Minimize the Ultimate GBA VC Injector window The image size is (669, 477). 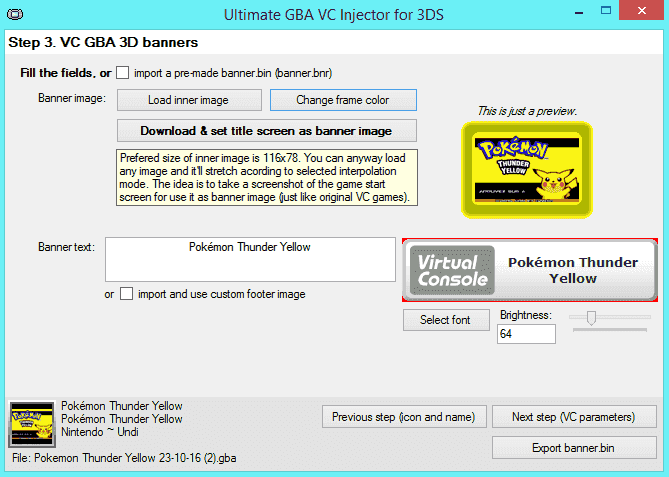579,13
